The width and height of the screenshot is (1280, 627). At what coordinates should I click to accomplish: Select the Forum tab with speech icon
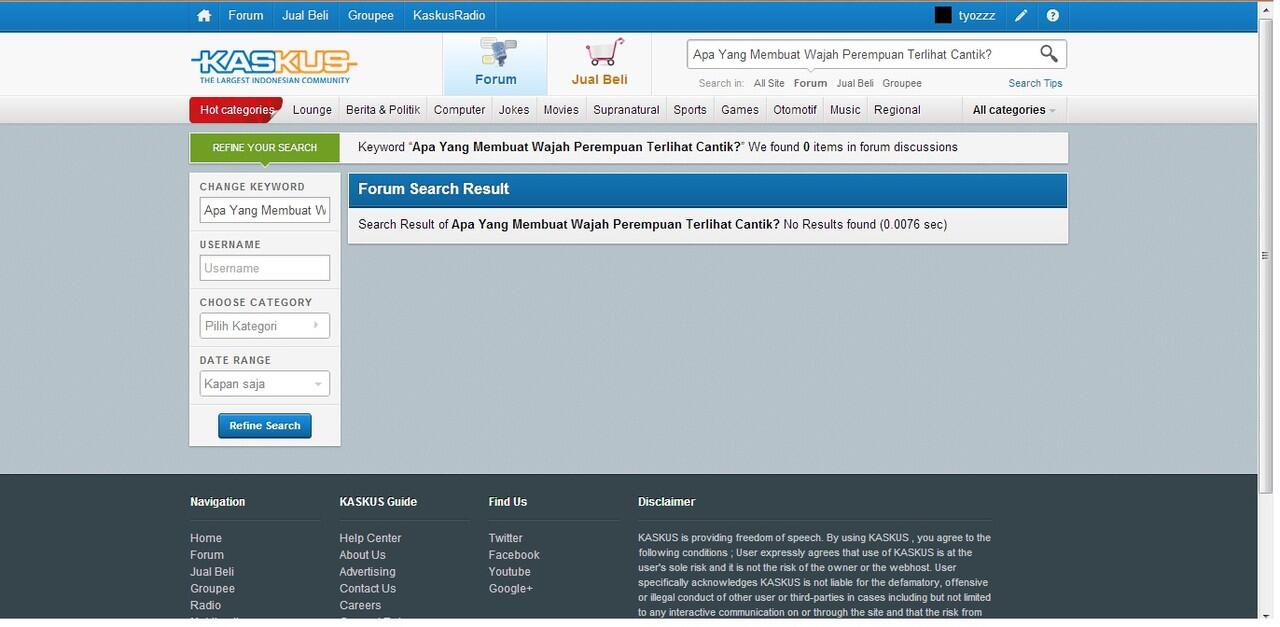coord(495,64)
